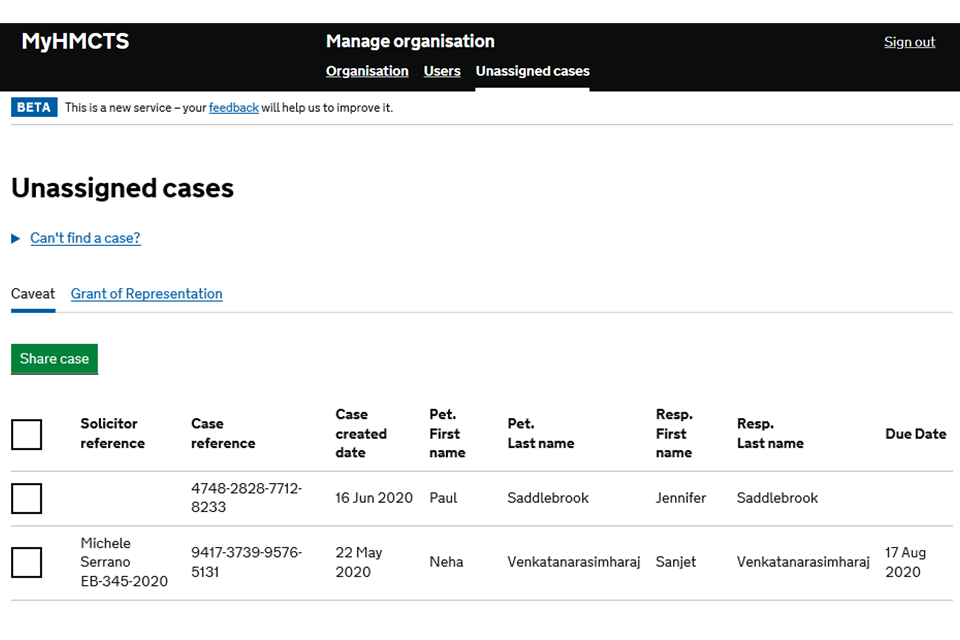Click the BETA tag badge
This screenshot has width=960, height=640.
click(34, 108)
